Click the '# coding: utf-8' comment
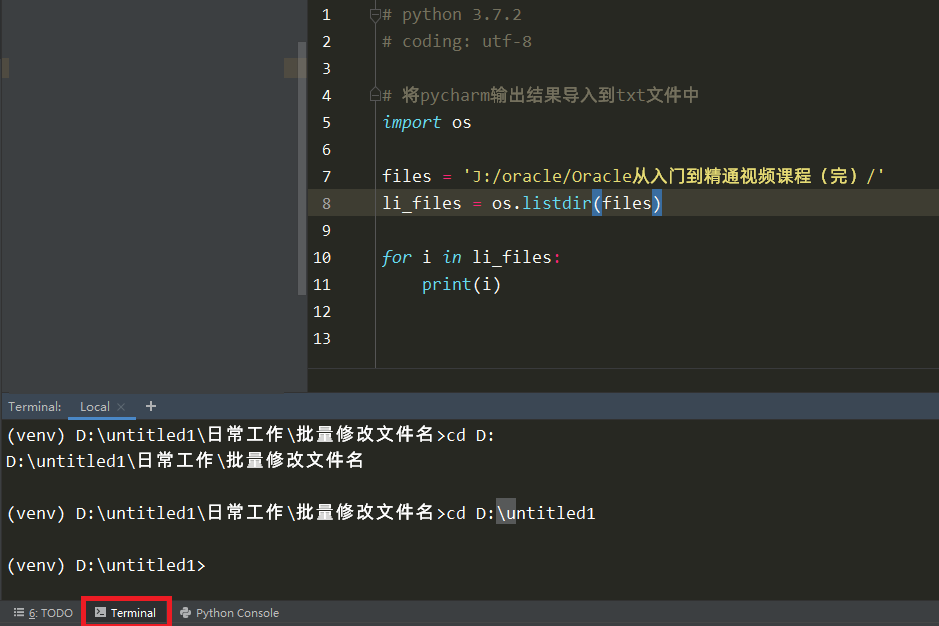 click(x=456, y=41)
